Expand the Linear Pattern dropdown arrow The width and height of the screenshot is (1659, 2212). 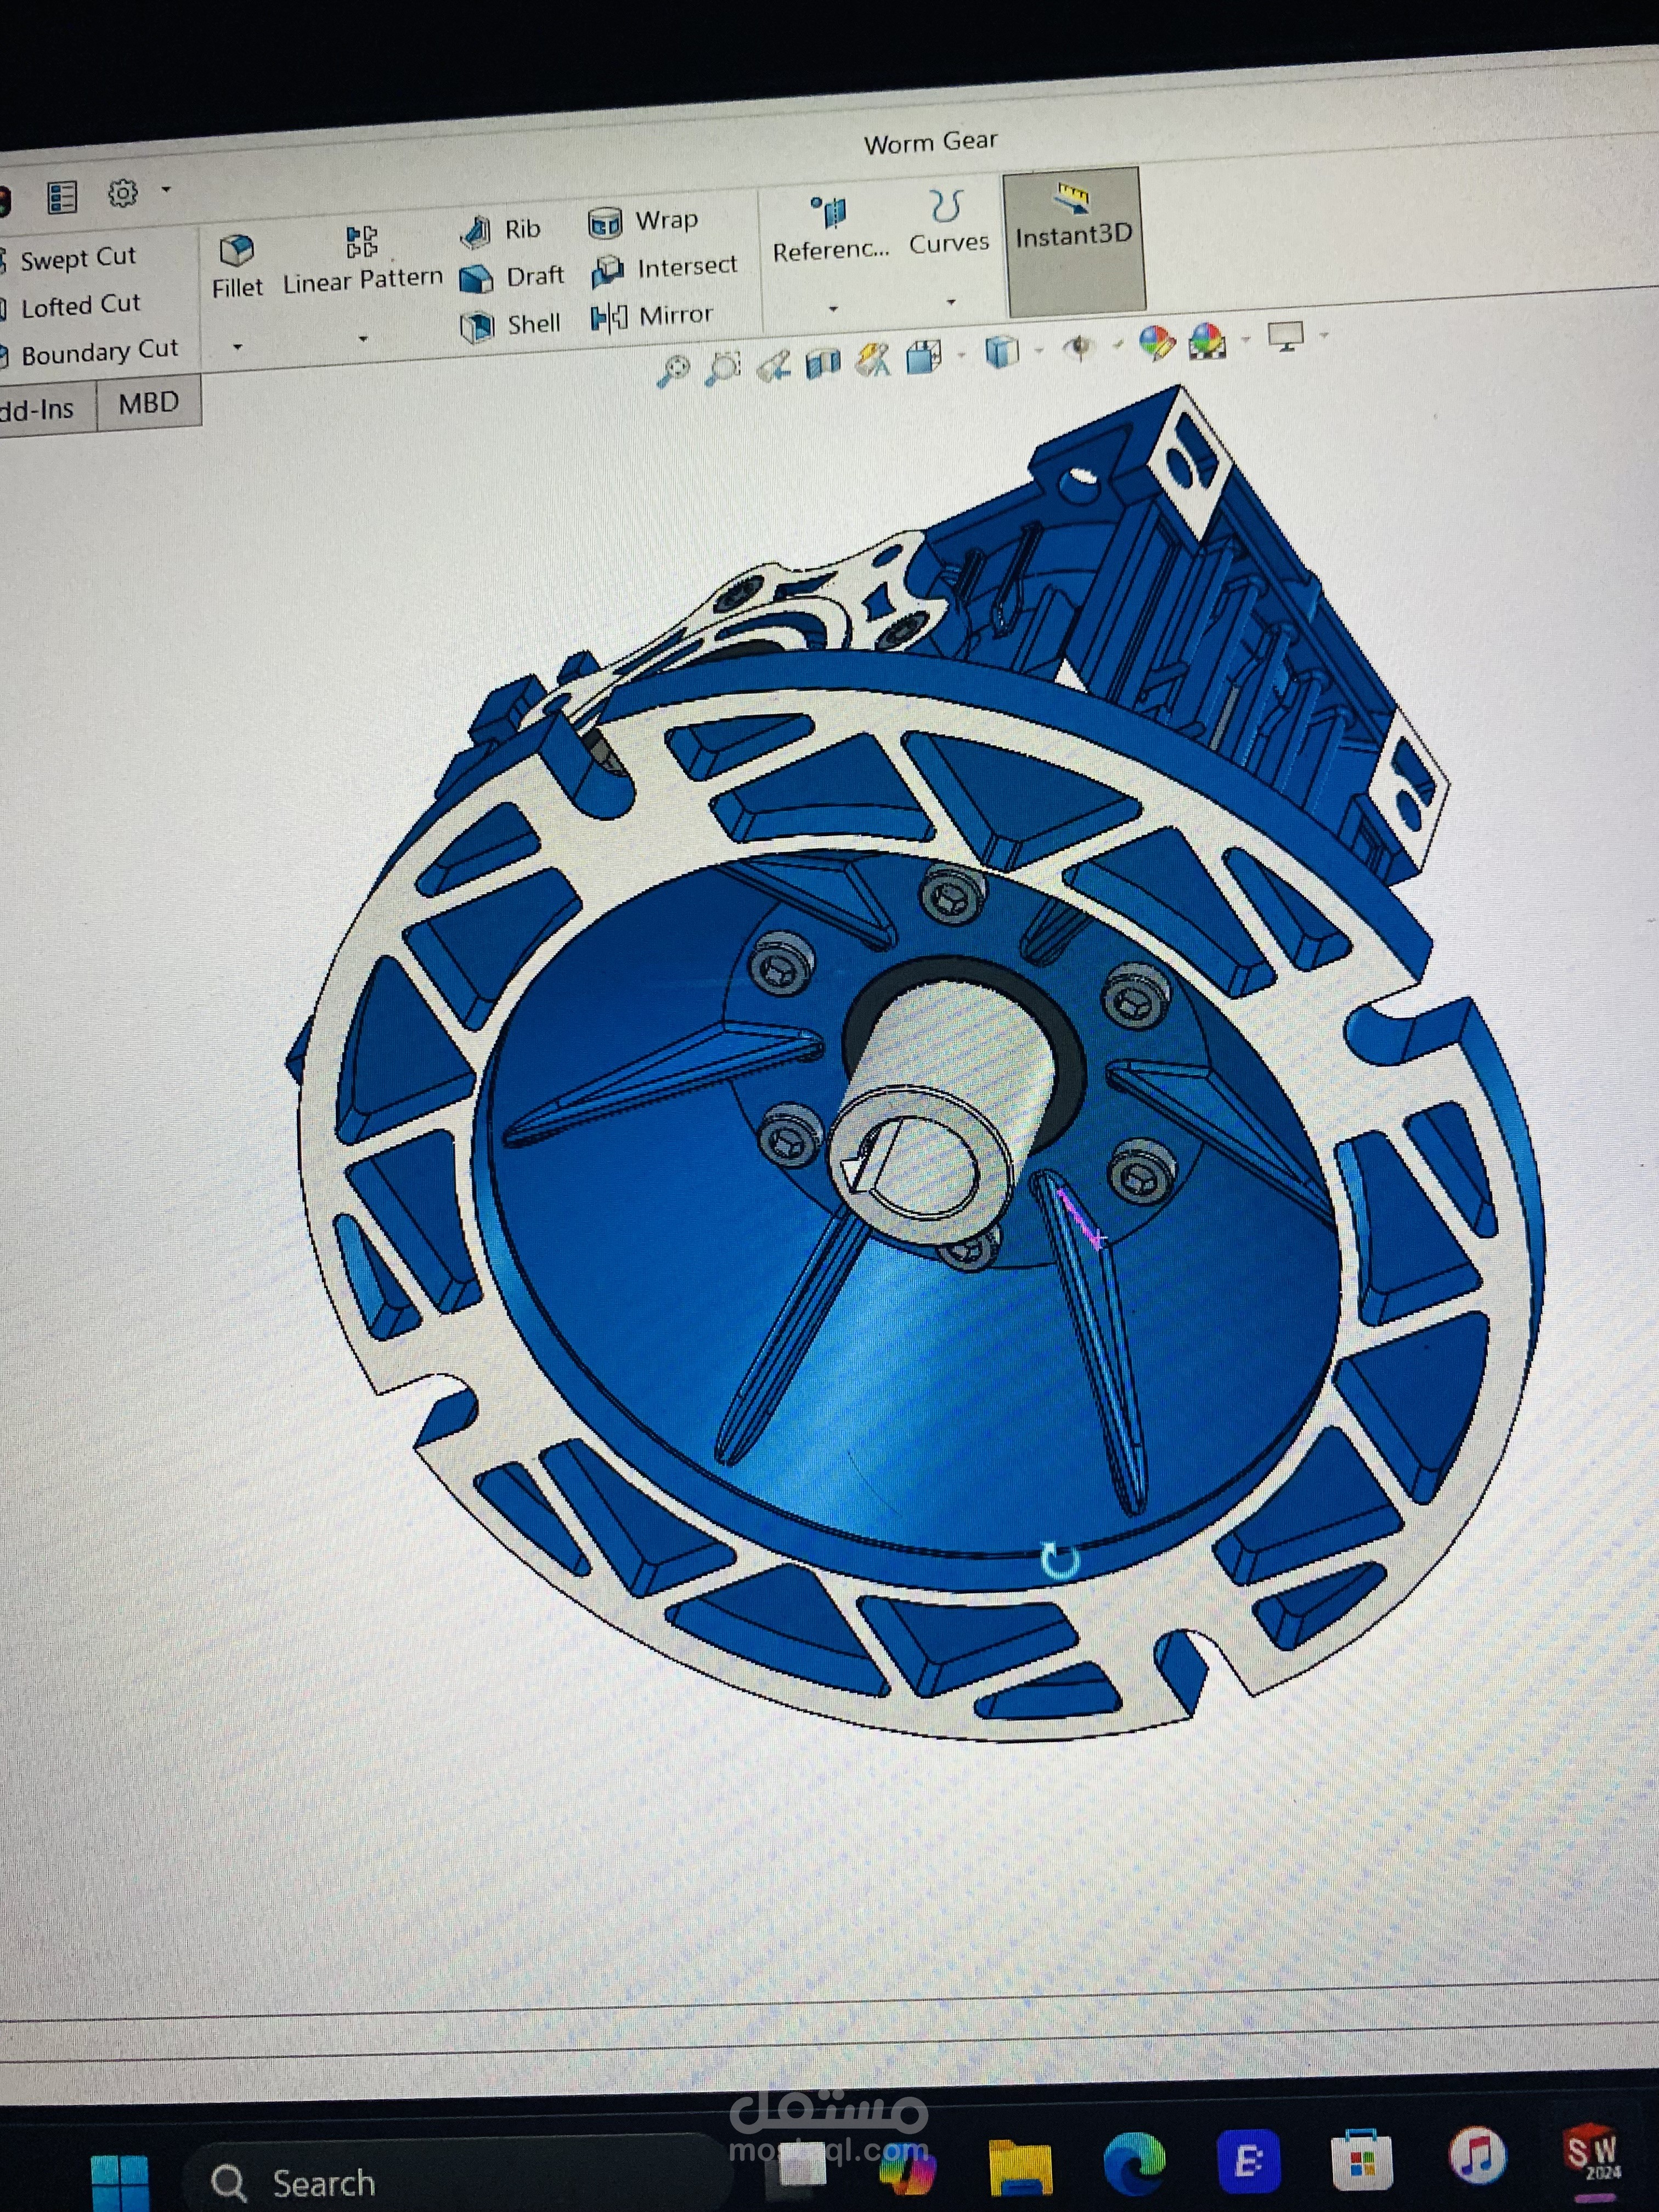(362, 339)
